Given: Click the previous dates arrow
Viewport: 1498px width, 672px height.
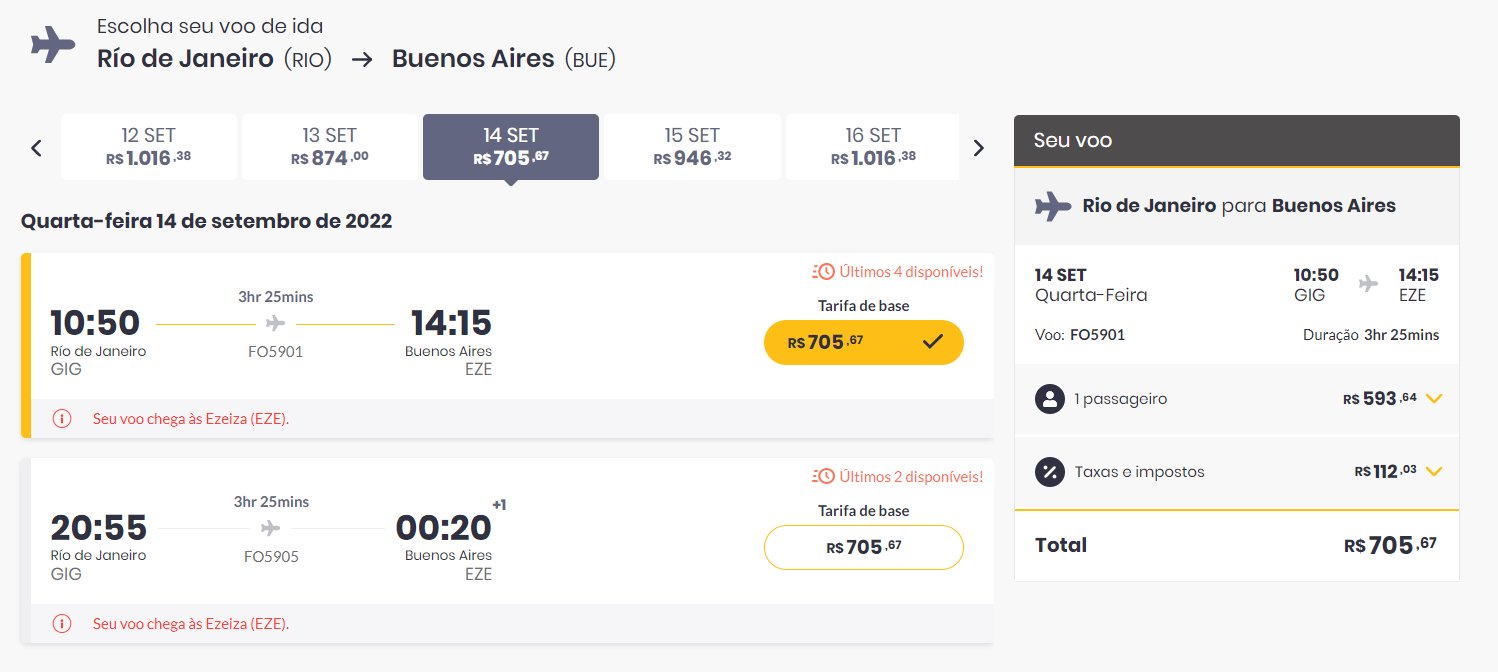Looking at the screenshot, I should pos(36,148).
